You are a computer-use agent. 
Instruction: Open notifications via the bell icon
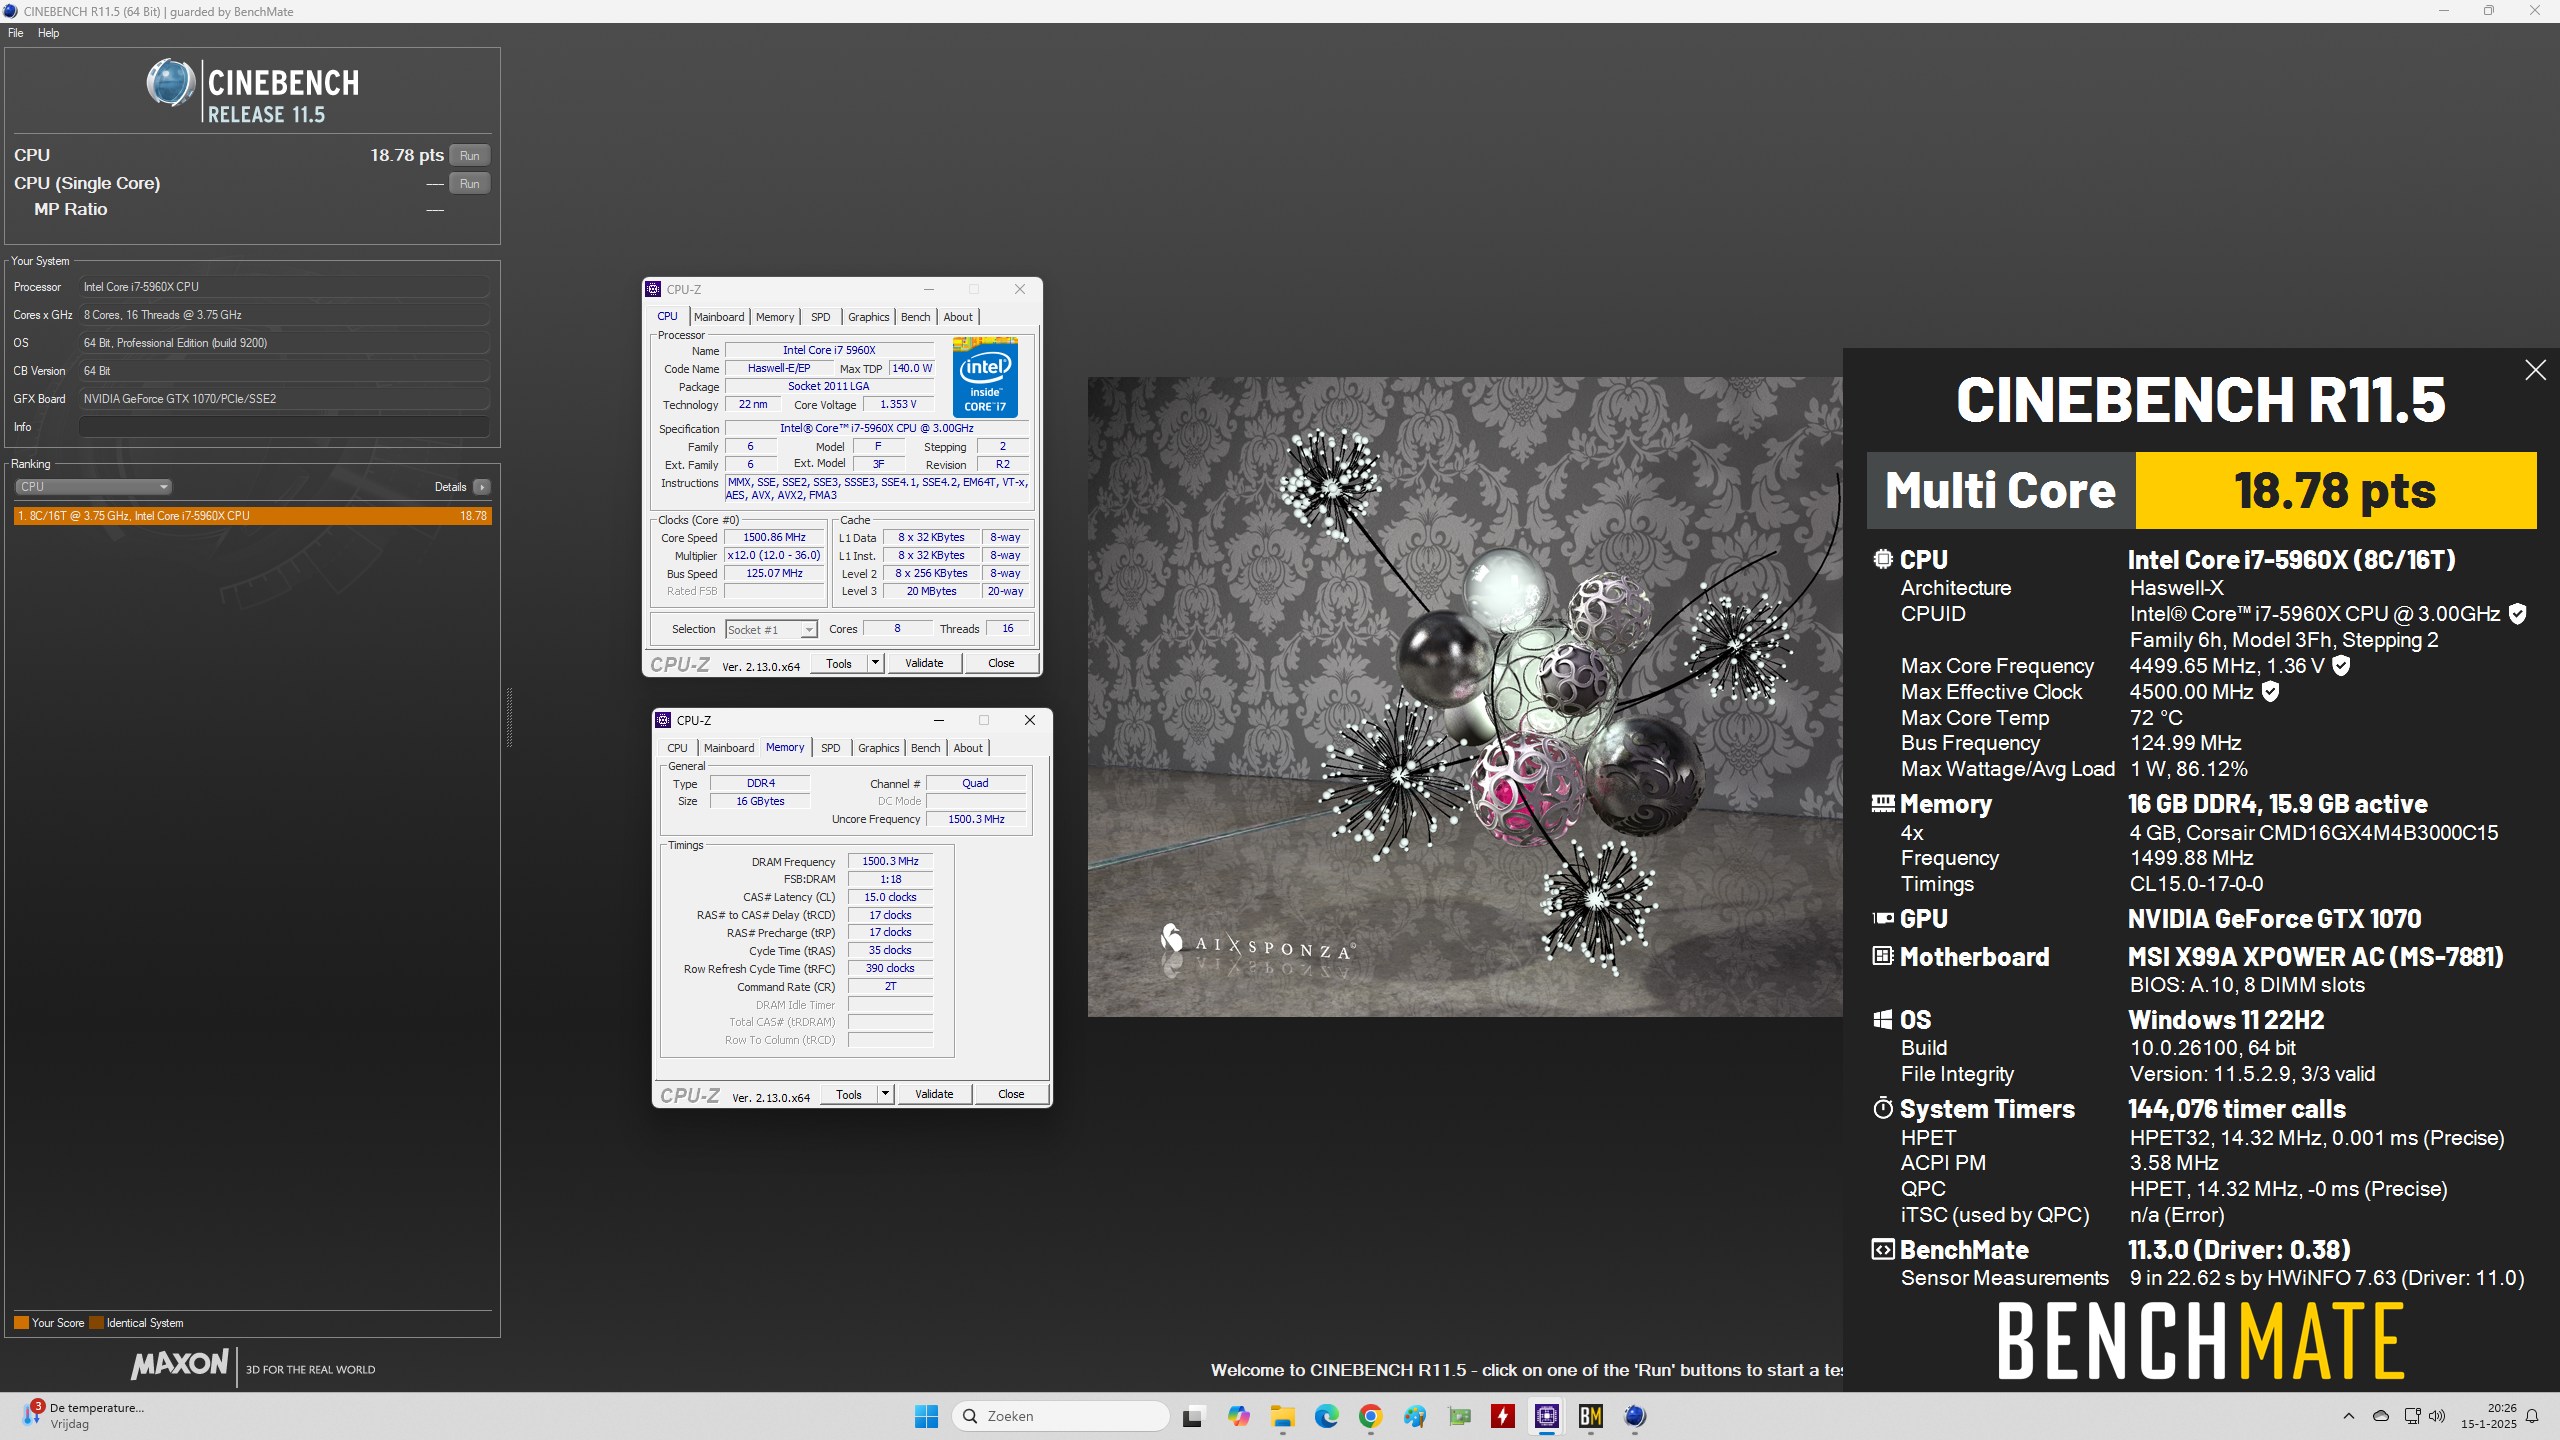pyautogui.click(x=2532, y=1416)
